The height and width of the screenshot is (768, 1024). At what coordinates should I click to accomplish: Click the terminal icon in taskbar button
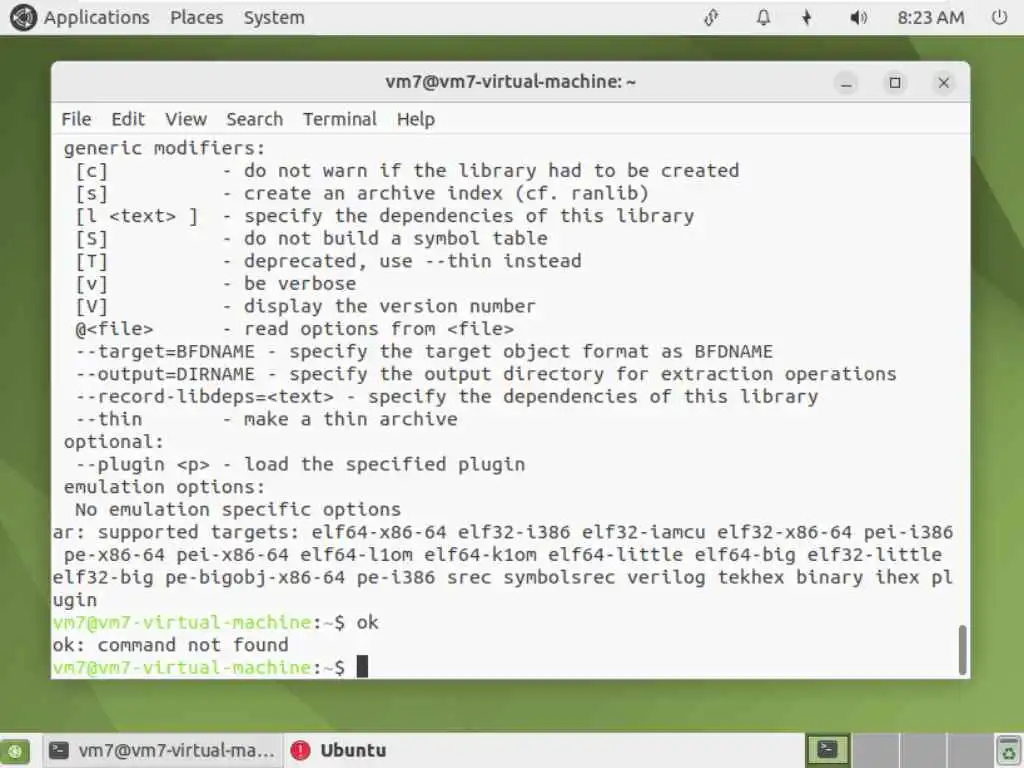point(59,750)
